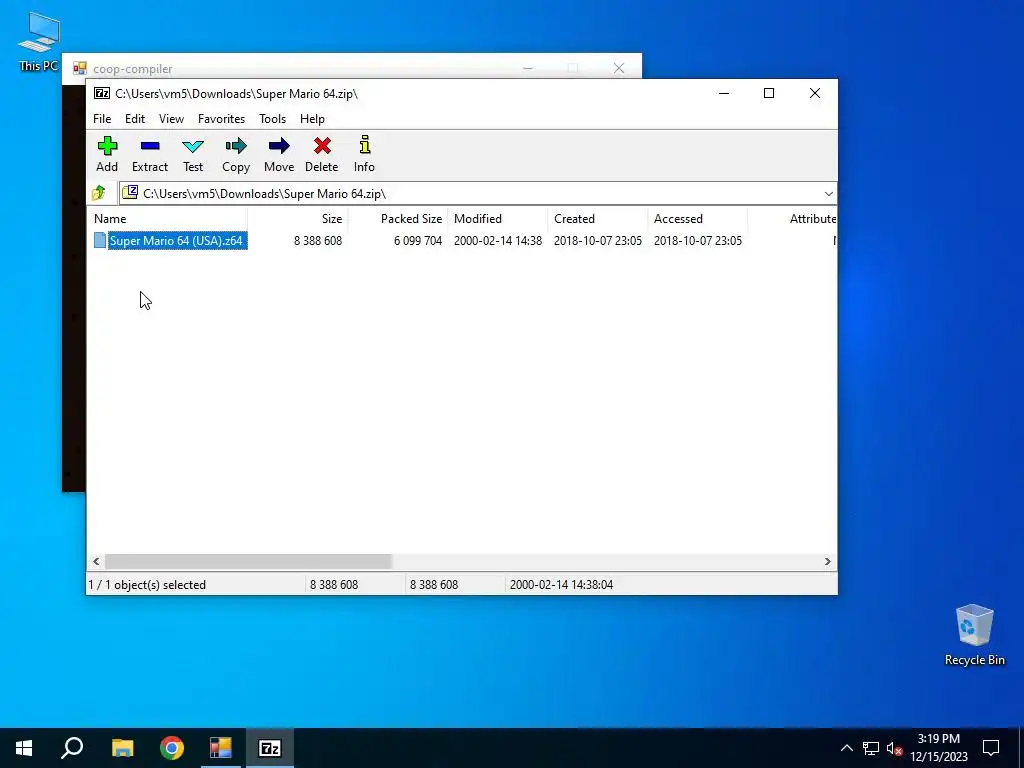Open the Tools menu
Screen dimensions: 1024x768
pos(272,119)
